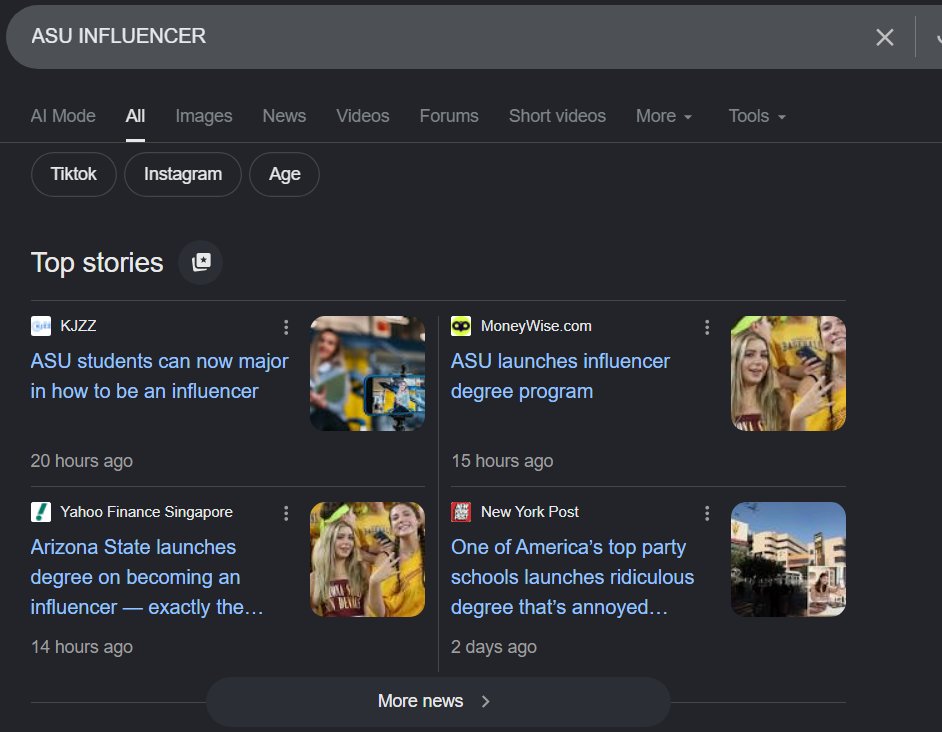Viewport: 942px width, 732px height.
Task: Open more options for the Yahoo Finance story
Action: click(286, 513)
